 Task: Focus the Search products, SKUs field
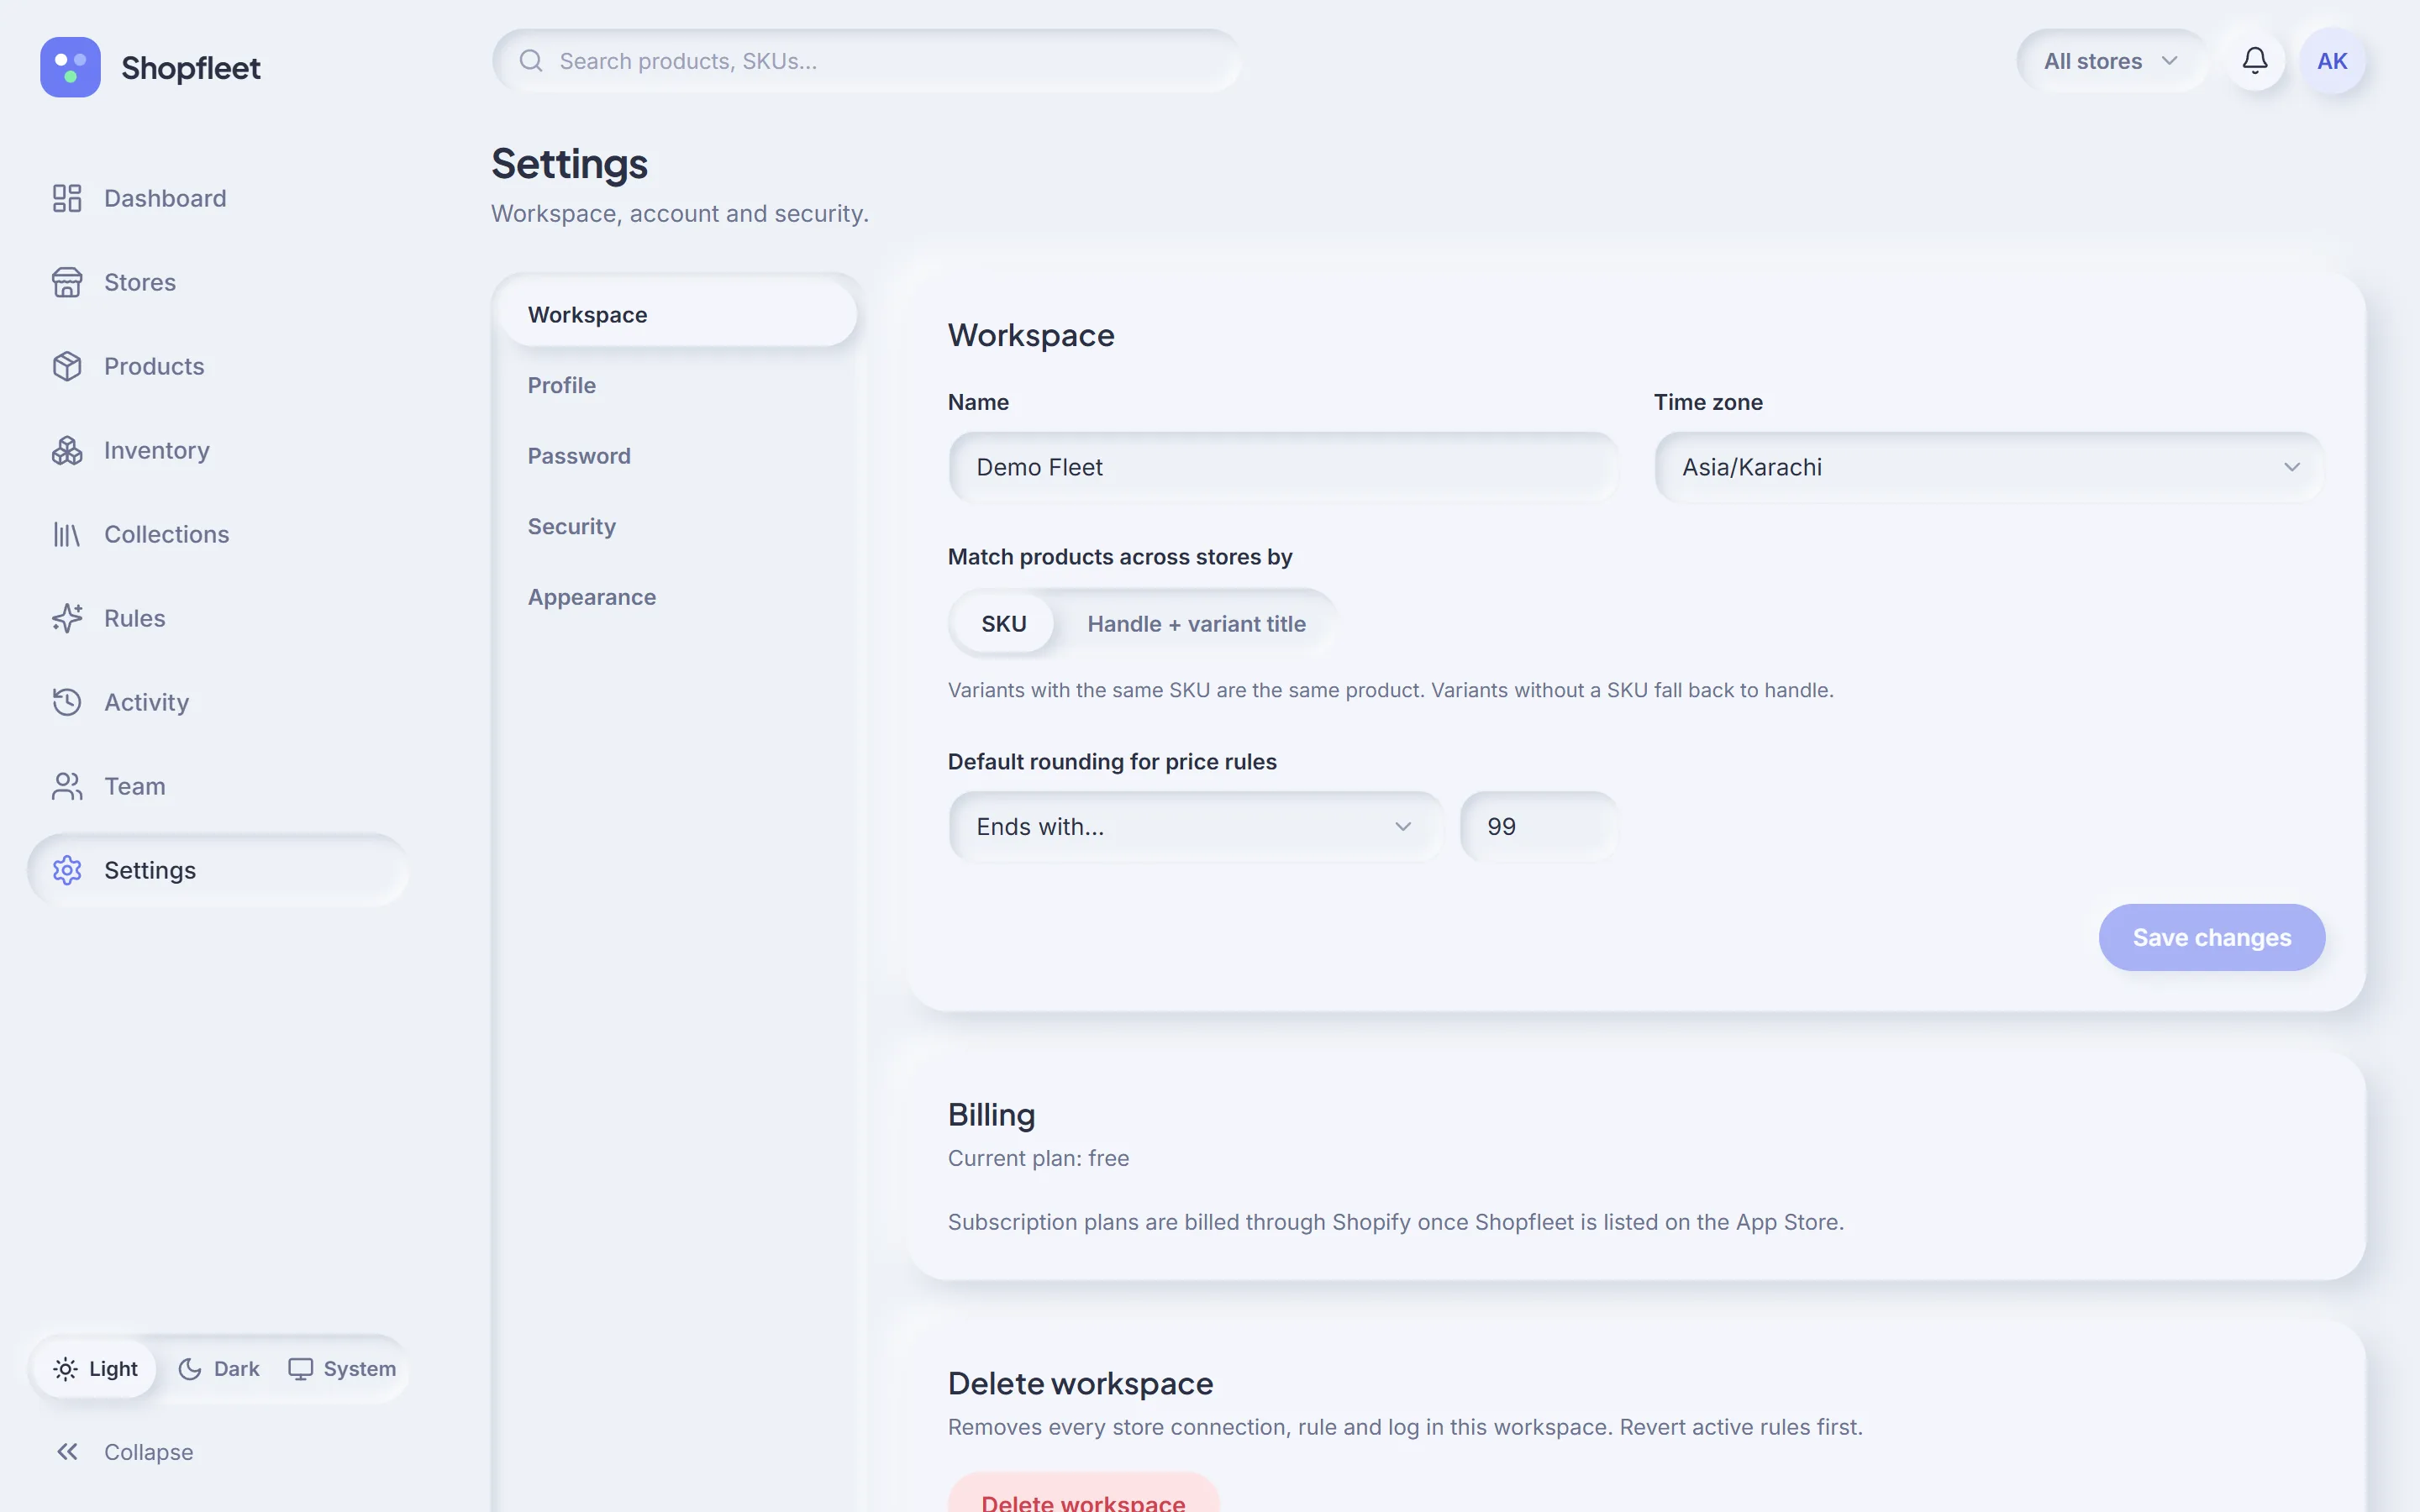tap(866, 61)
